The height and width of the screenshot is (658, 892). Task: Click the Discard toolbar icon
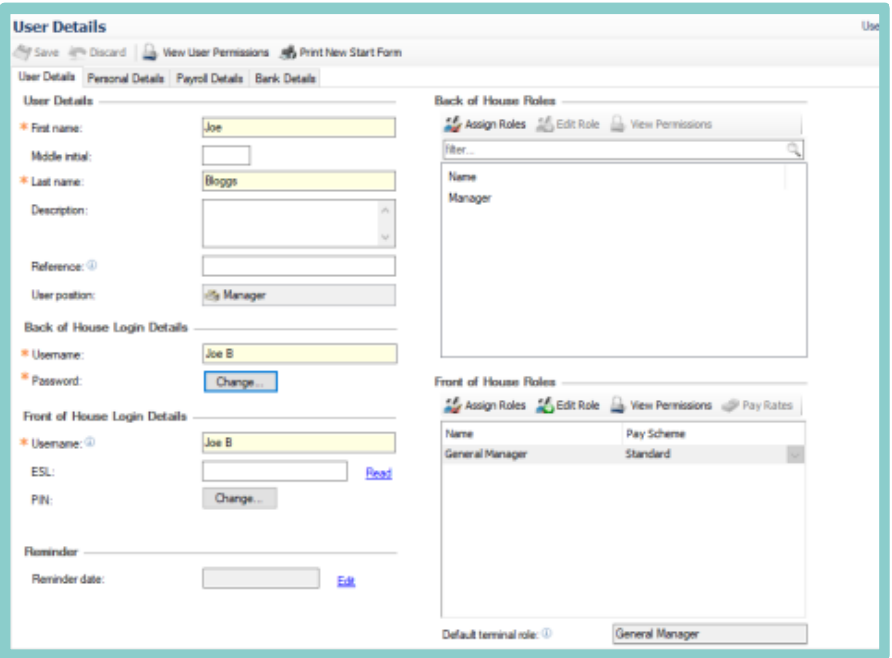(78, 52)
